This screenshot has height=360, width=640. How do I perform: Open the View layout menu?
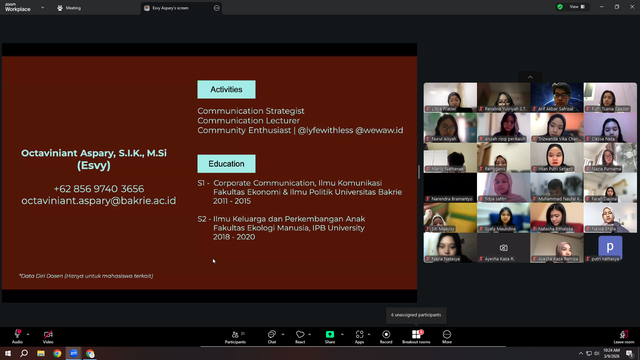[x=577, y=7]
